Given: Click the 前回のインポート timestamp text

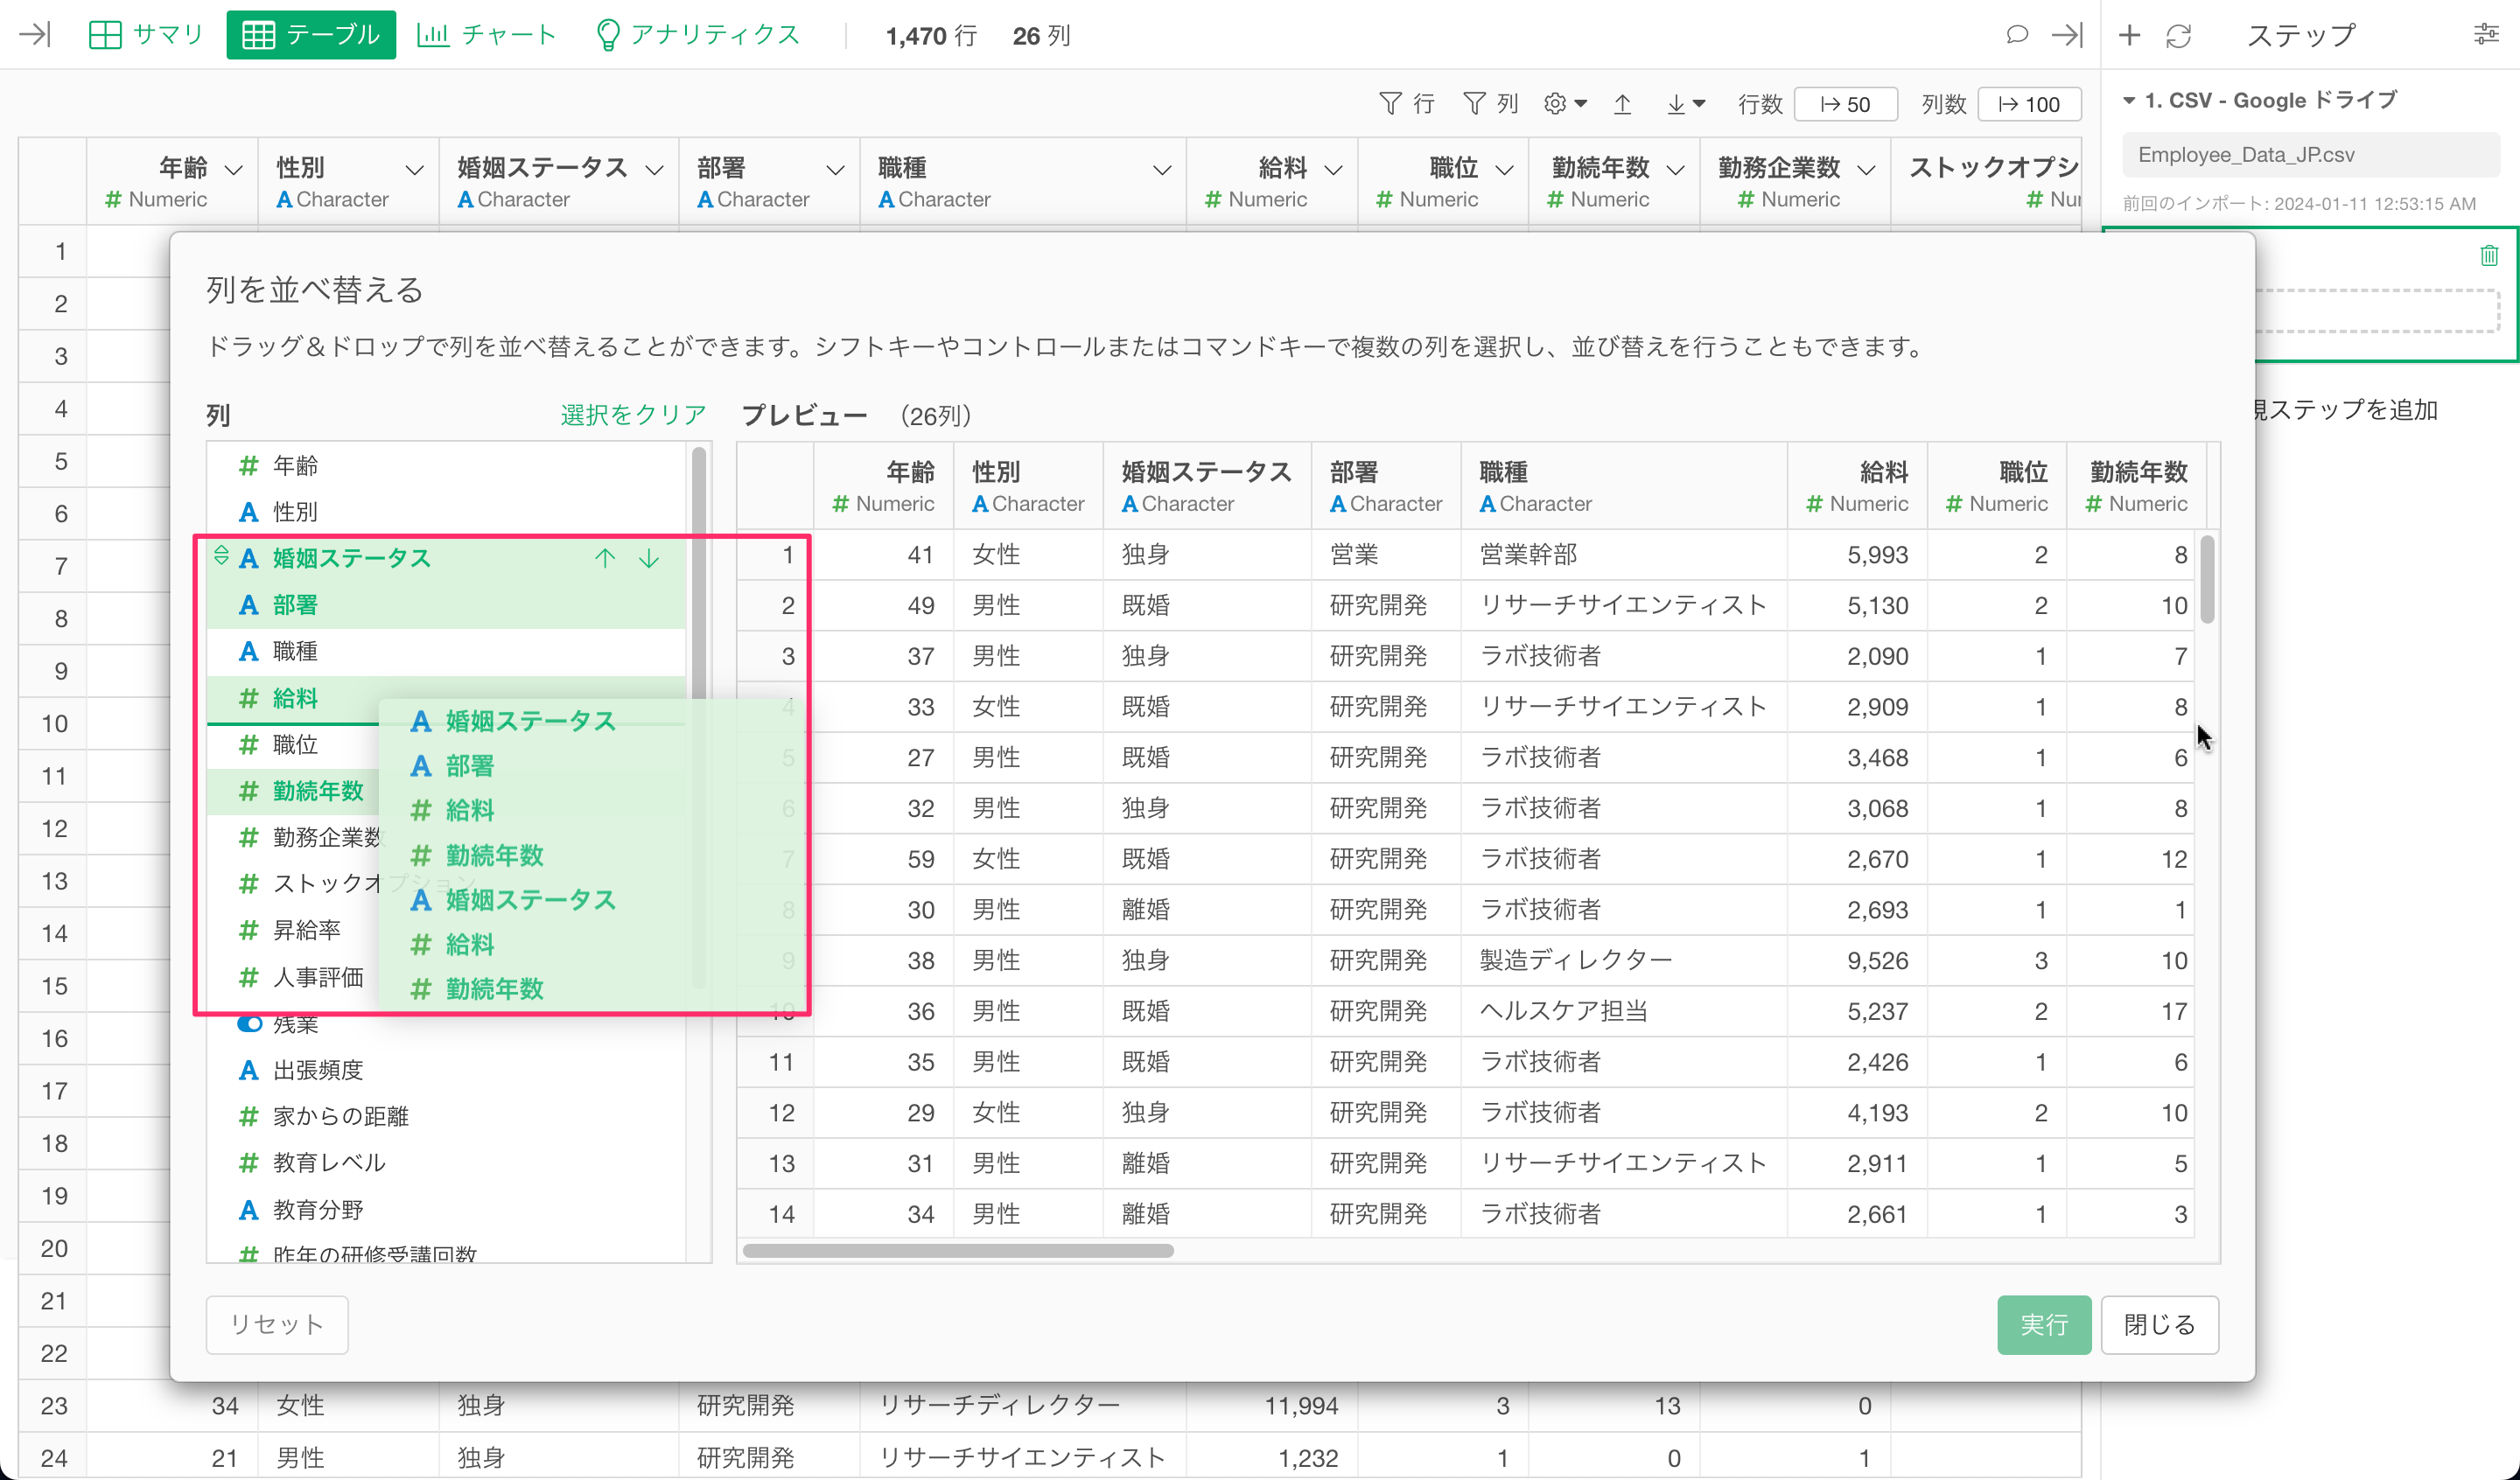Looking at the screenshot, I should (2299, 203).
